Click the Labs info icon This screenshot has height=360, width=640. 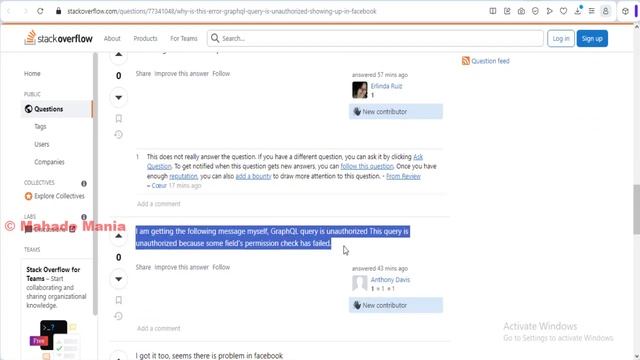point(84,217)
